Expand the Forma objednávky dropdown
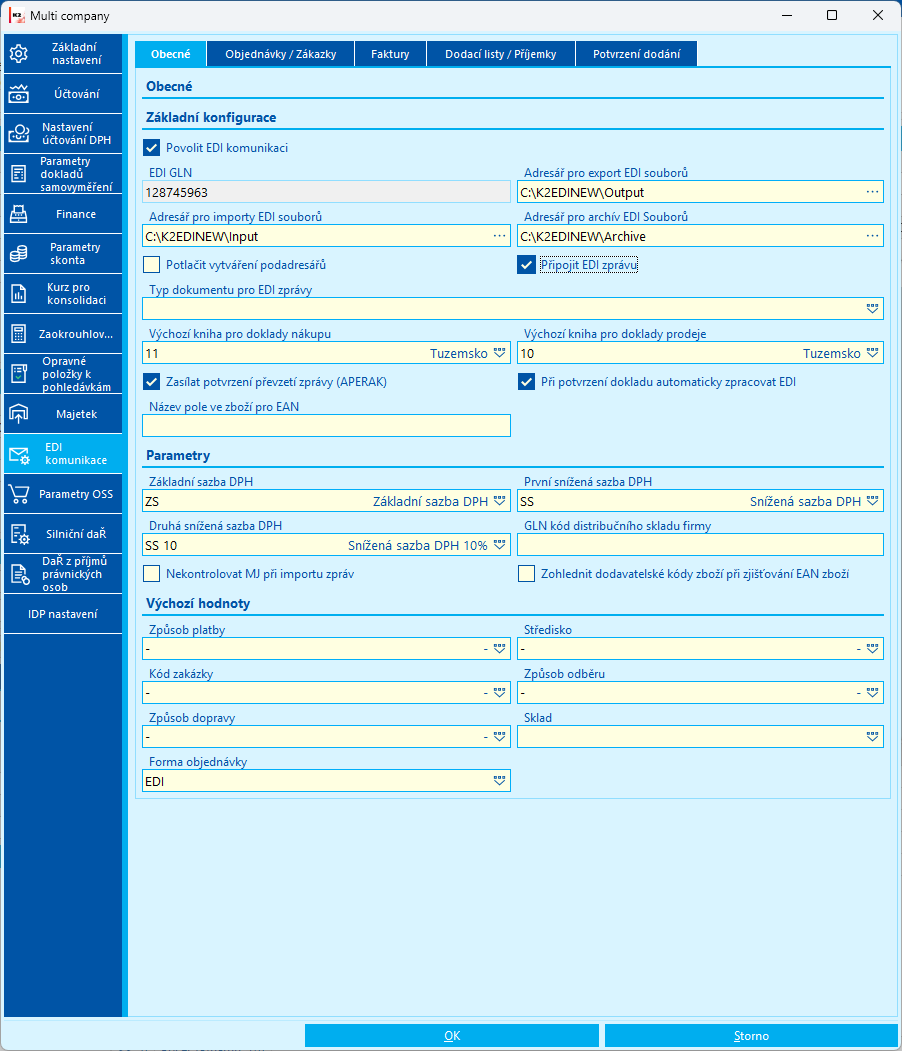902x1051 pixels. 499,781
